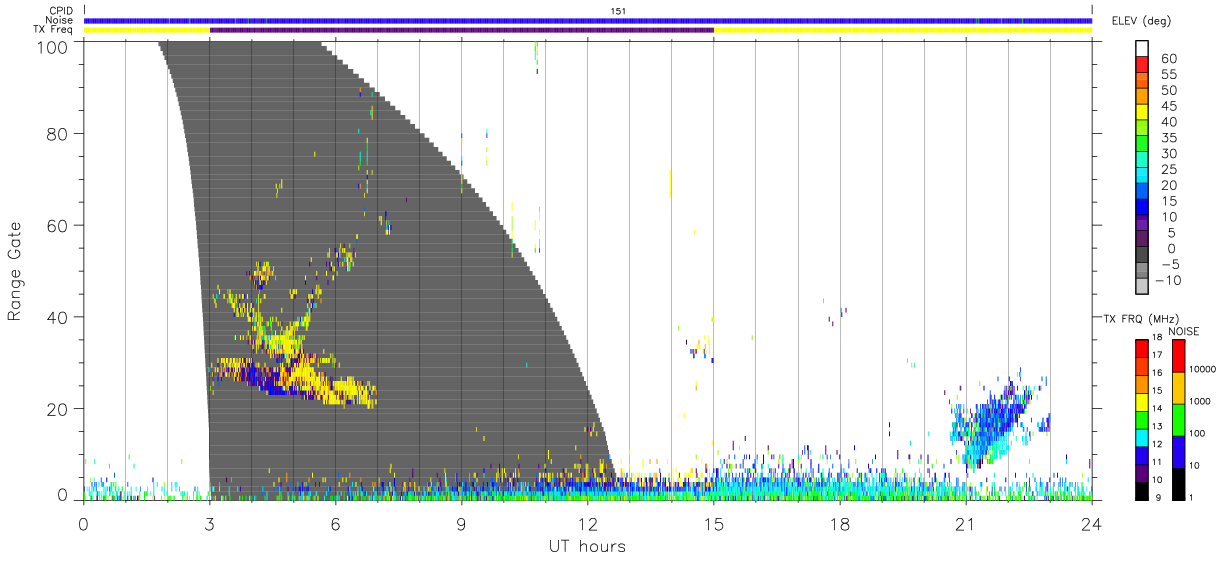Click the NOISE colorbar label '1'

pyautogui.click(x=1191, y=497)
